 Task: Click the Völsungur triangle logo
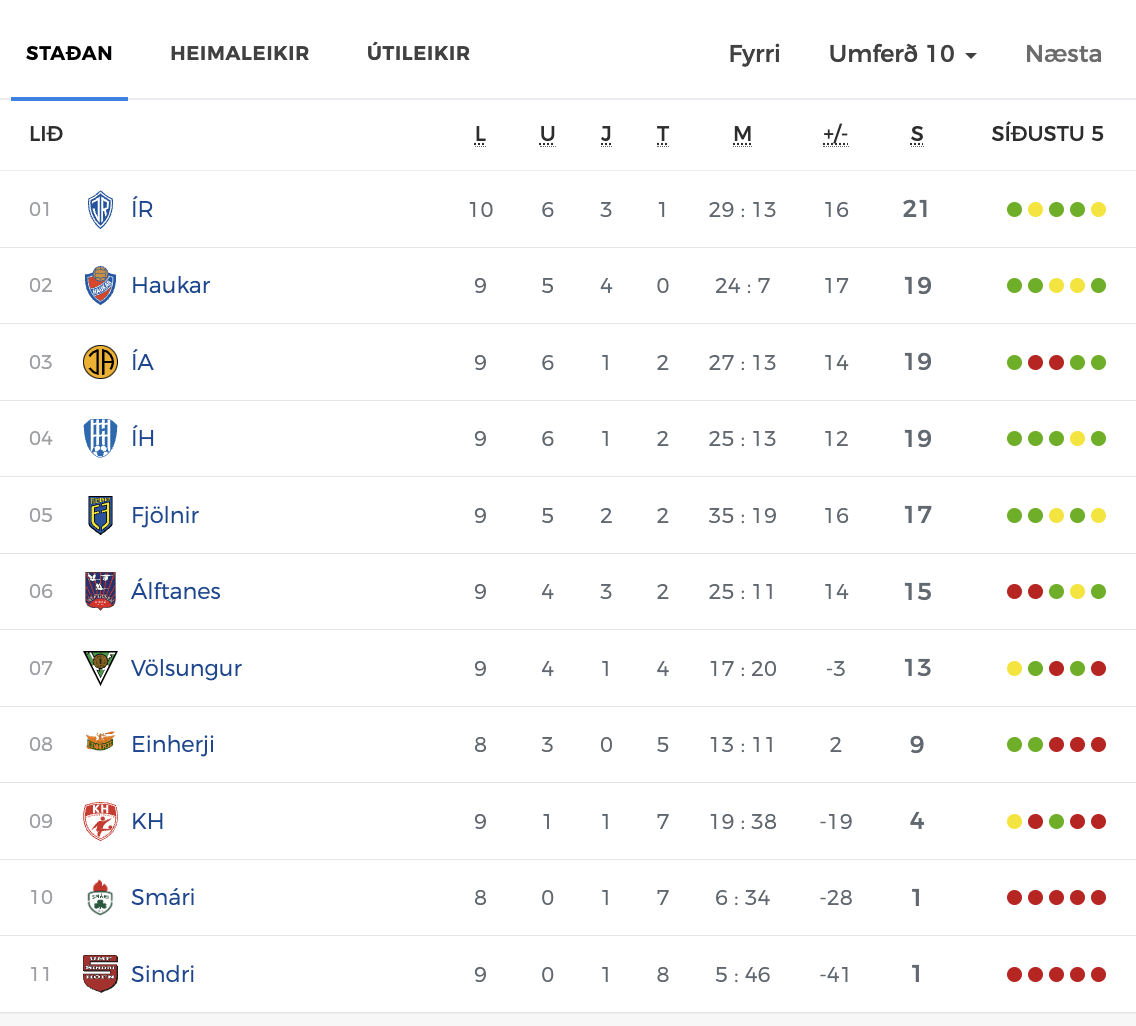100,668
